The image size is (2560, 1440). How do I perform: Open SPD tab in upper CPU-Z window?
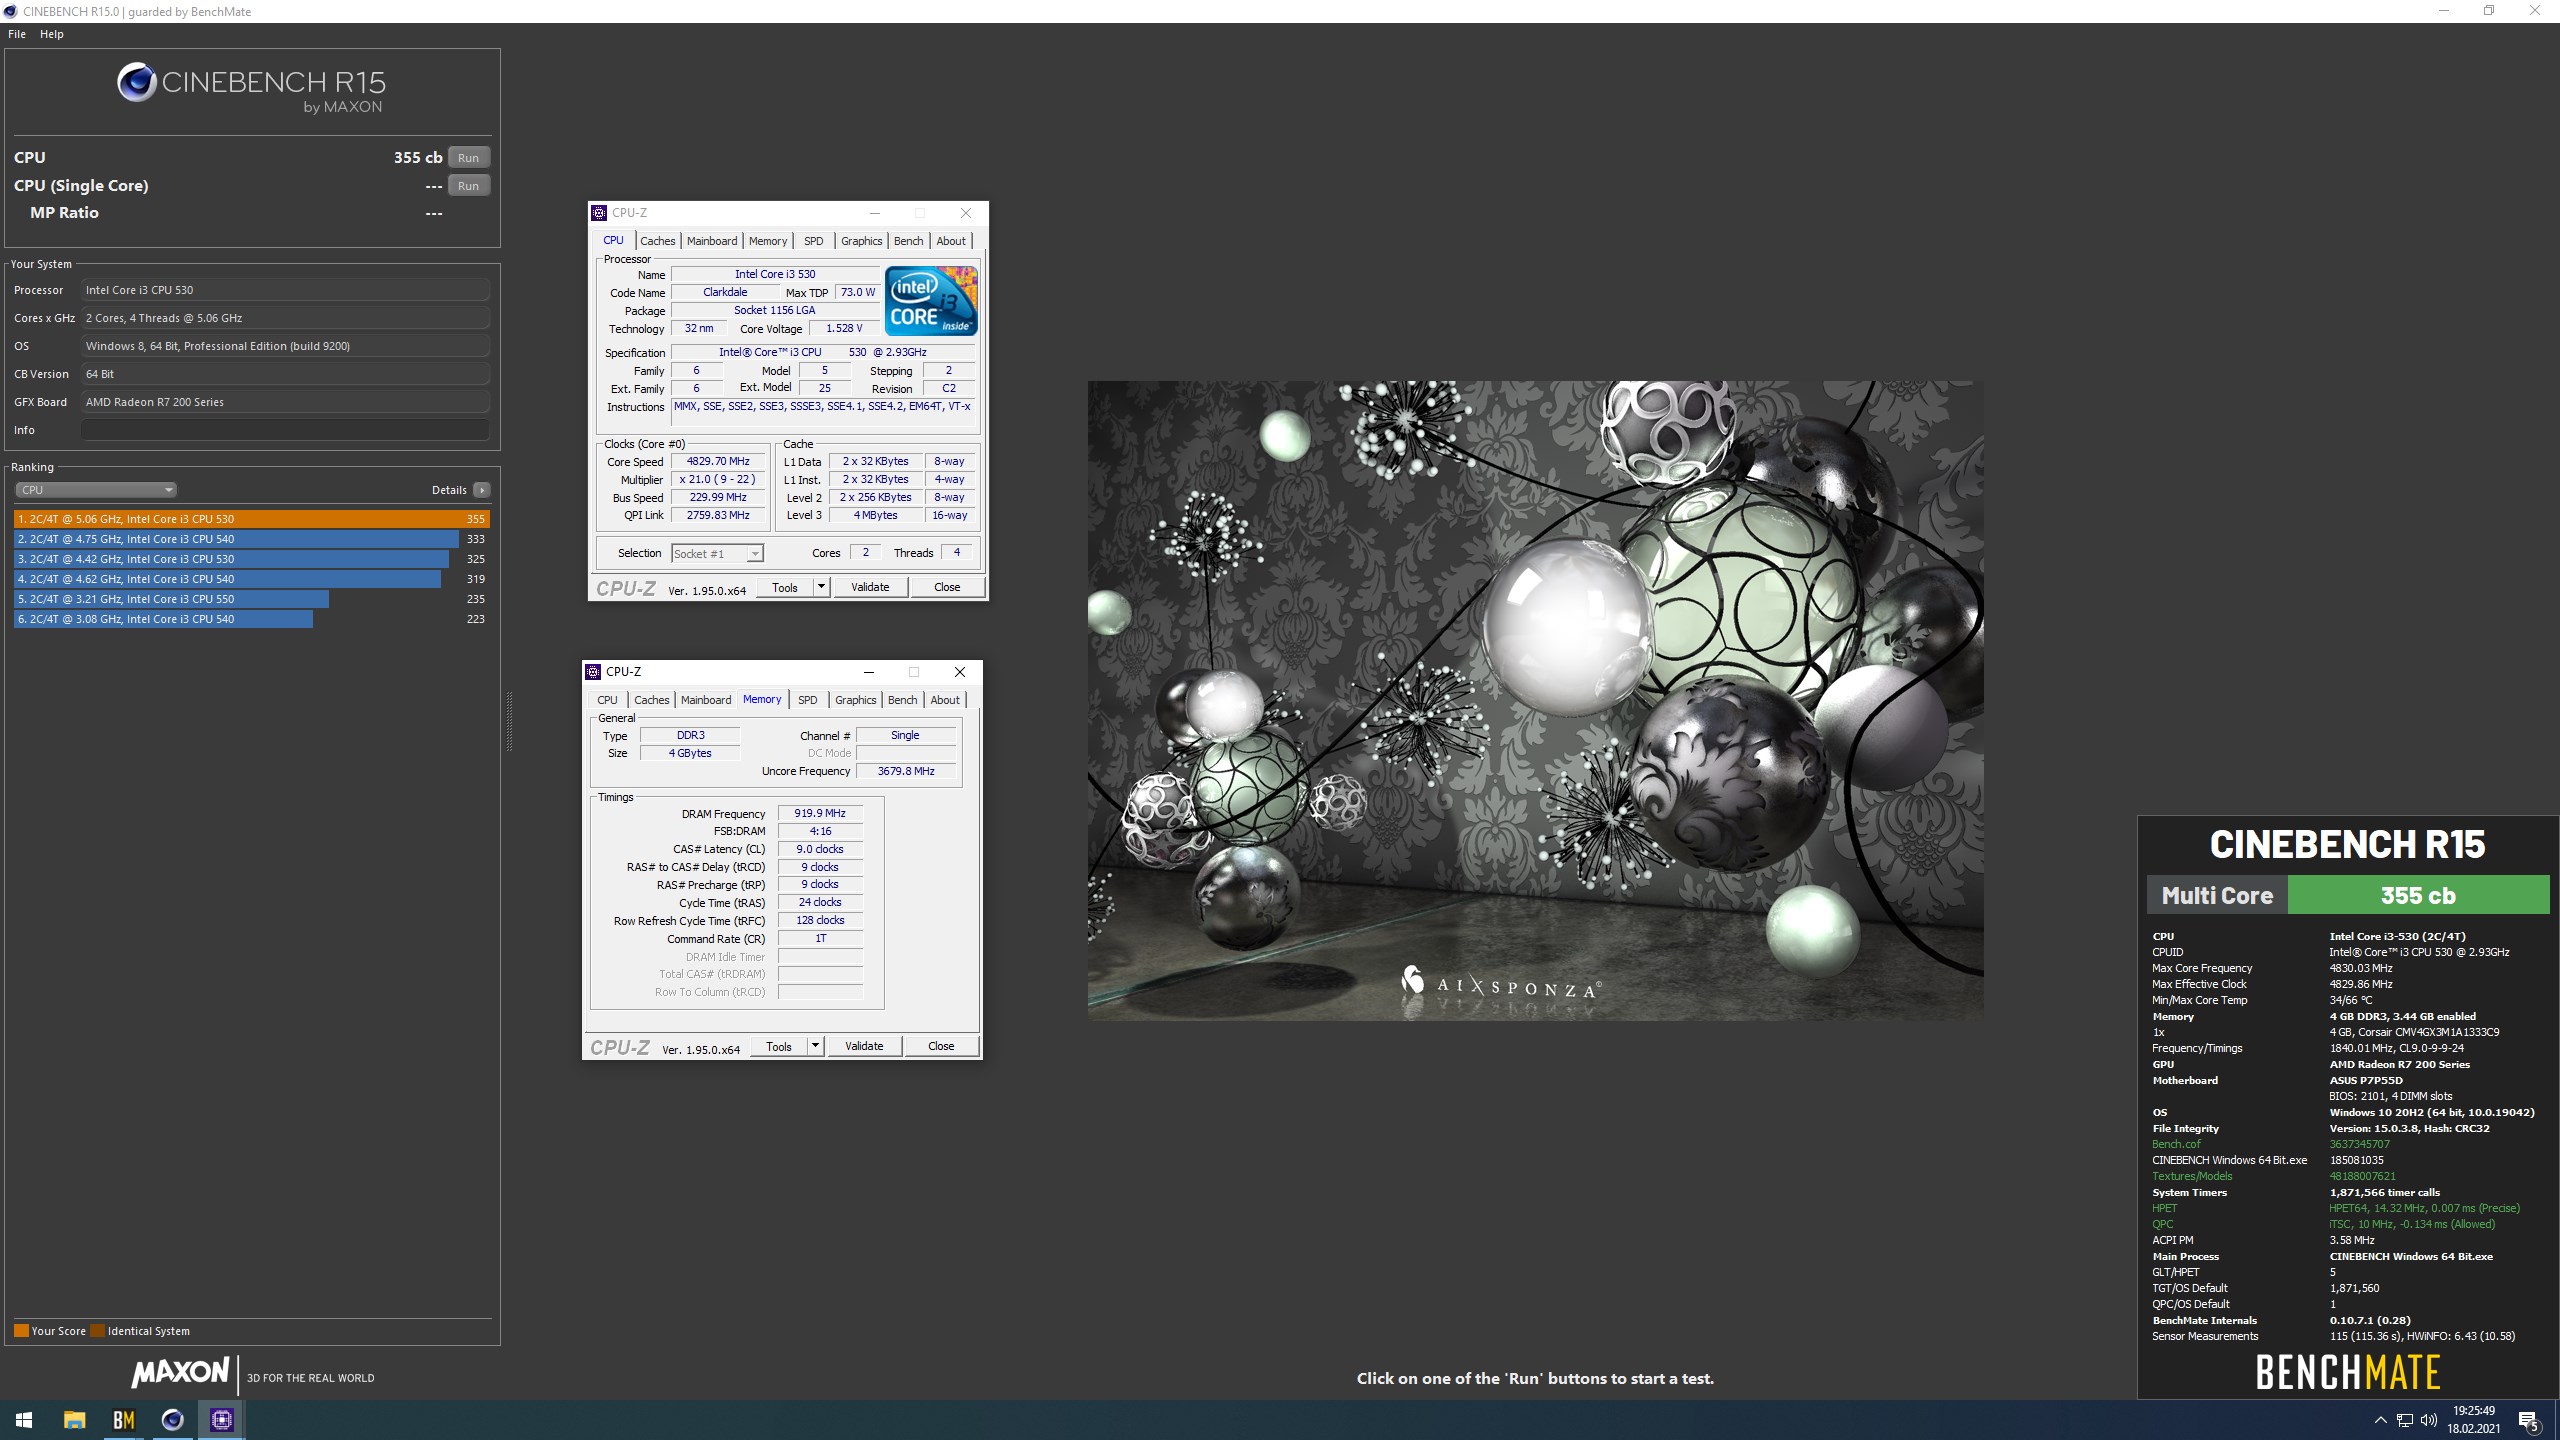[x=814, y=241]
